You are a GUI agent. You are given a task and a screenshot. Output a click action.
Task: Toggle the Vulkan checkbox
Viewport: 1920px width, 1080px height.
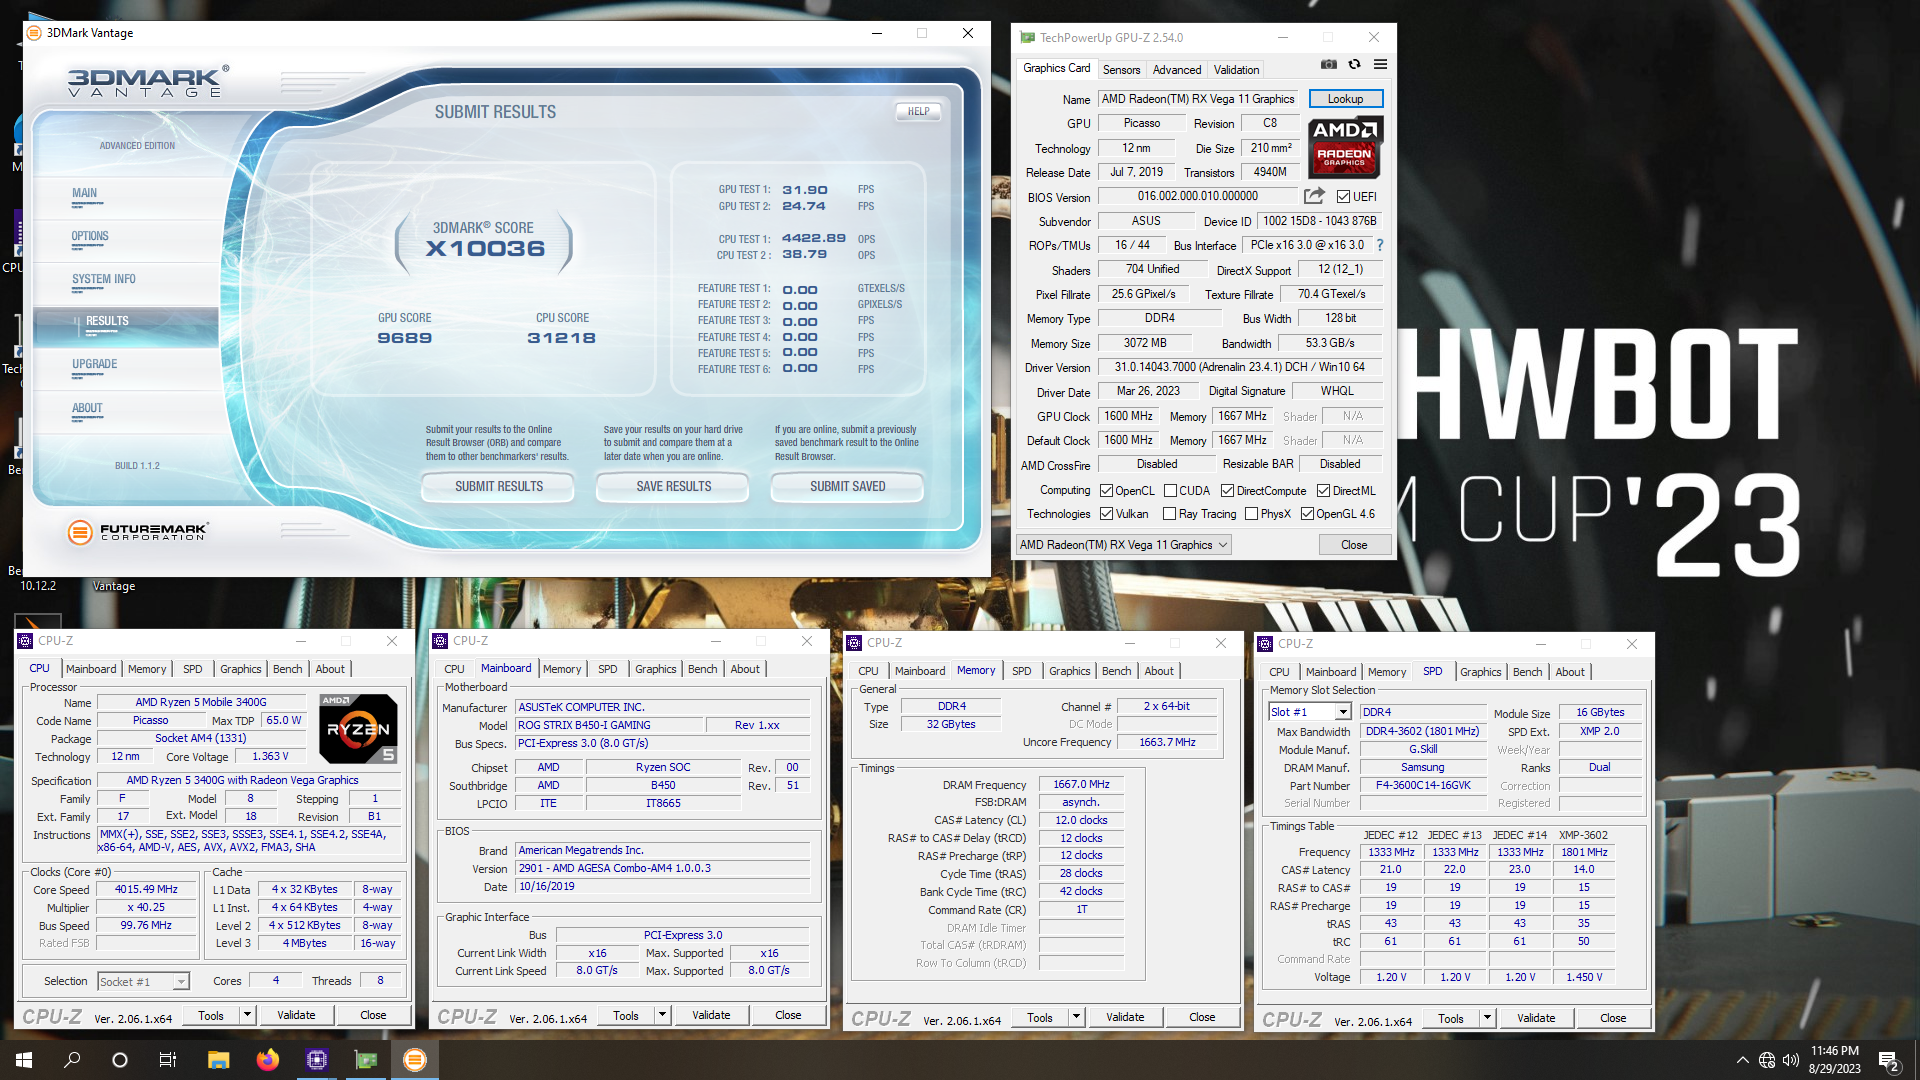(x=1106, y=514)
